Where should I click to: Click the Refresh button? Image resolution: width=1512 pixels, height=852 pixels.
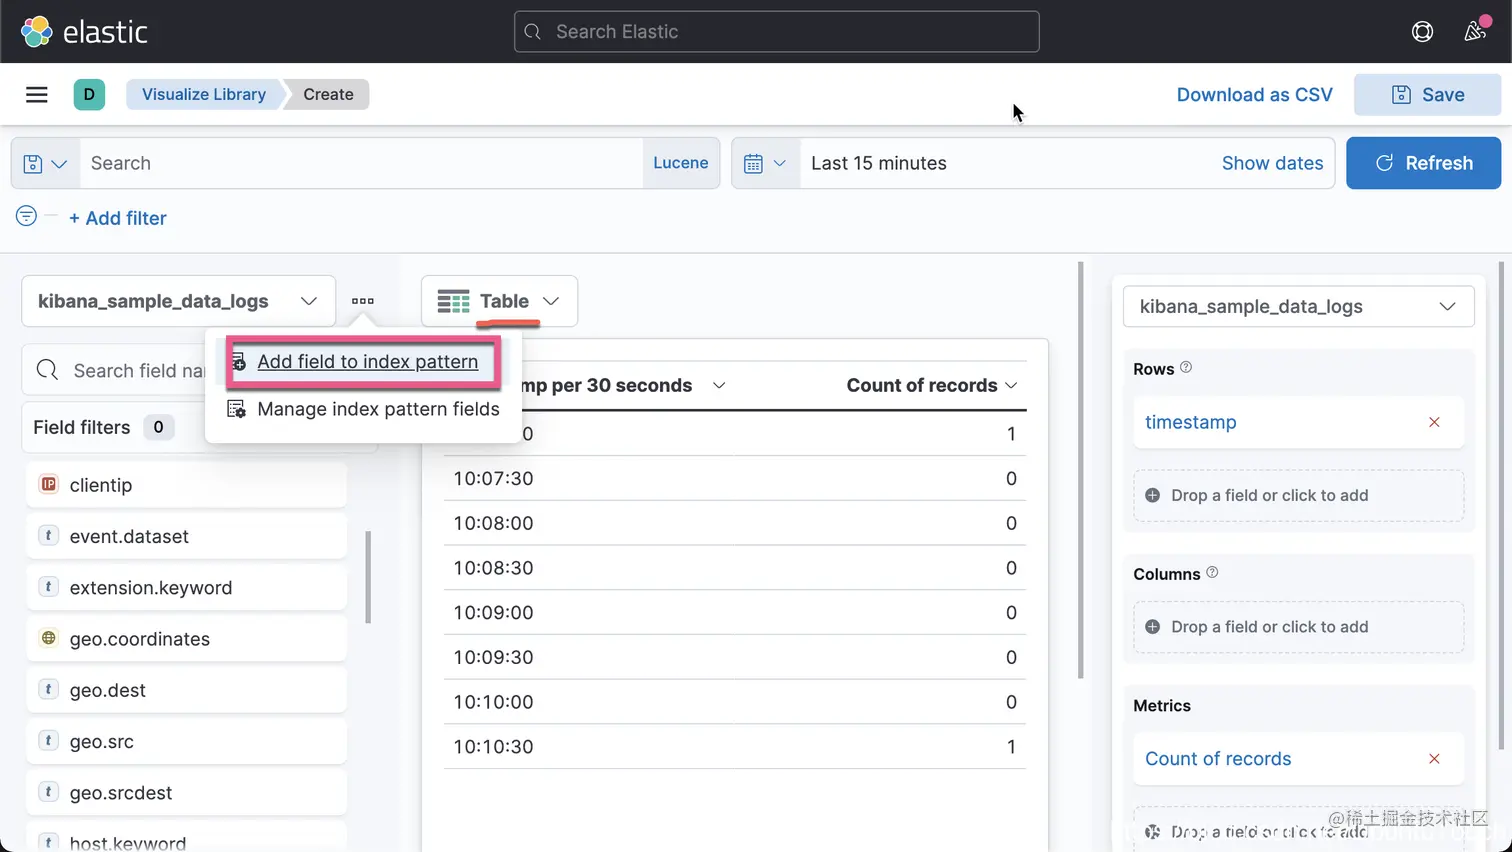pyautogui.click(x=1423, y=163)
